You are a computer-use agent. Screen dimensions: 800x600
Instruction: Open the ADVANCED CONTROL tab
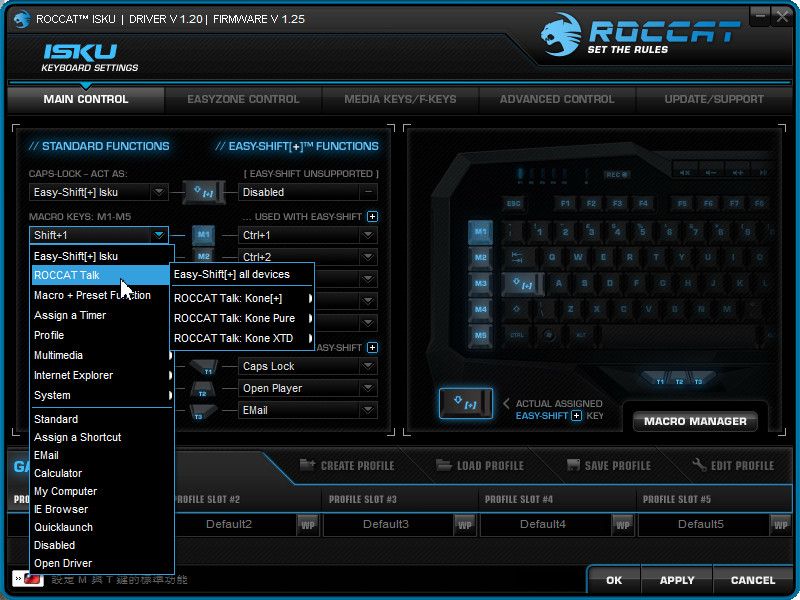pos(557,99)
